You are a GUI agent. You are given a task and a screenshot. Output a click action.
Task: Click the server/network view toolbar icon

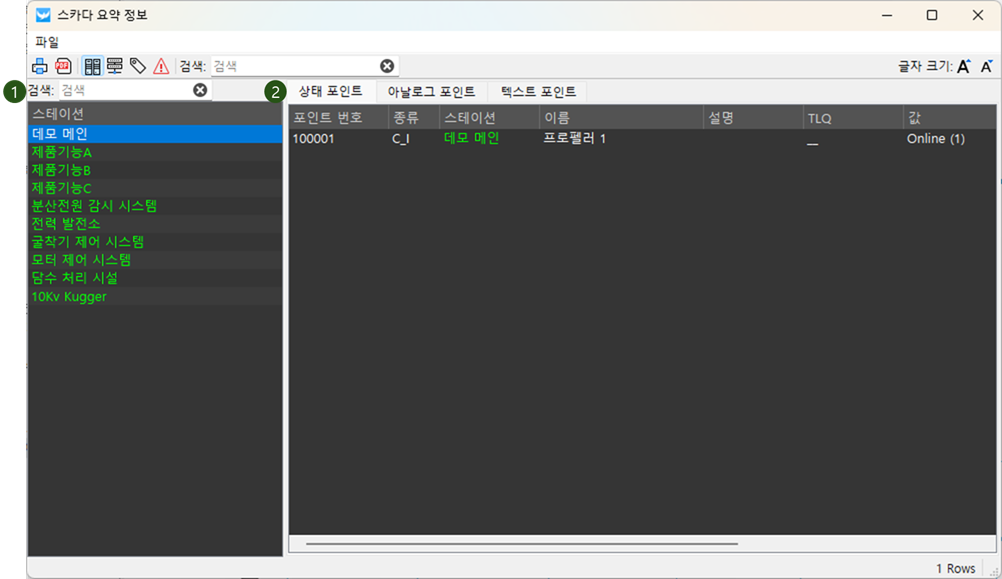(x=114, y=66)
